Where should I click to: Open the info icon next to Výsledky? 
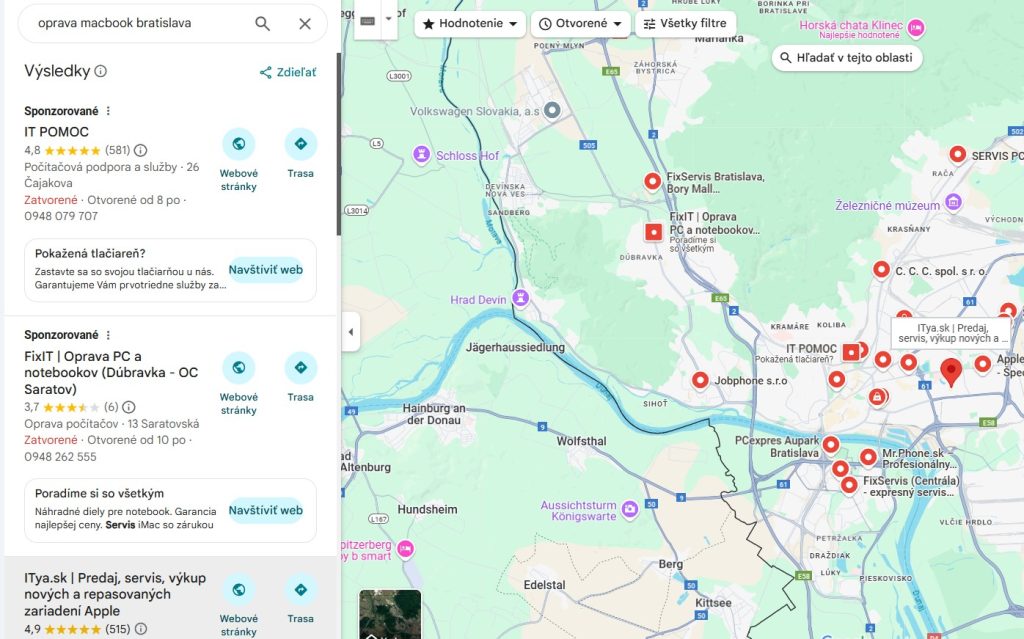(101, 71)
